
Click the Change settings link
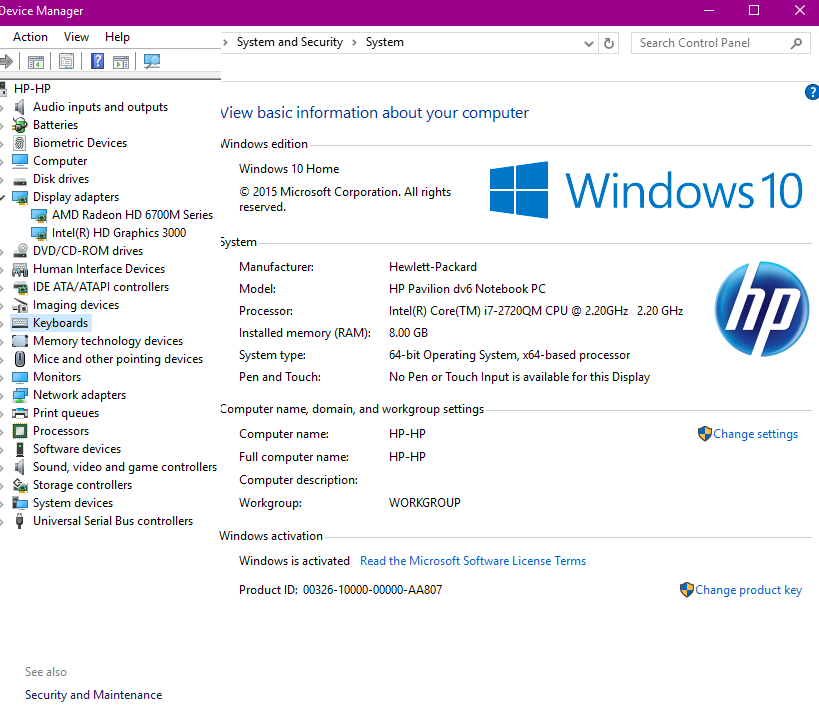click(755, 434)
